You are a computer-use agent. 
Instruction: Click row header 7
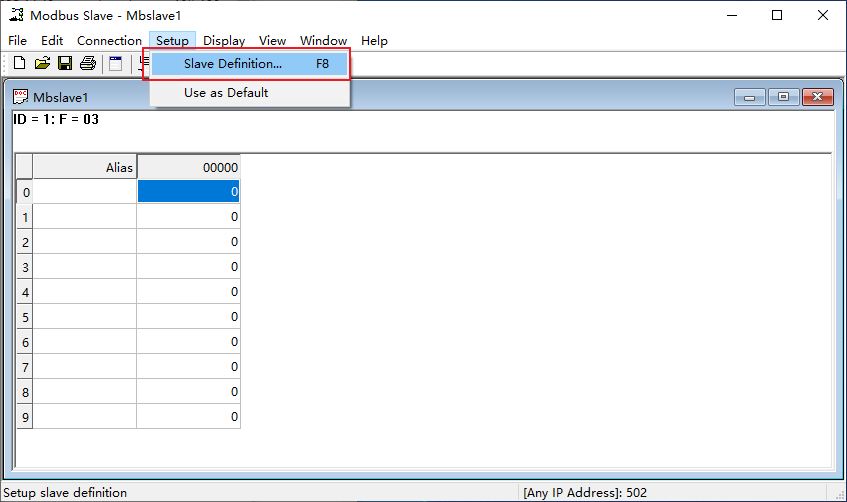click(25, 366)
